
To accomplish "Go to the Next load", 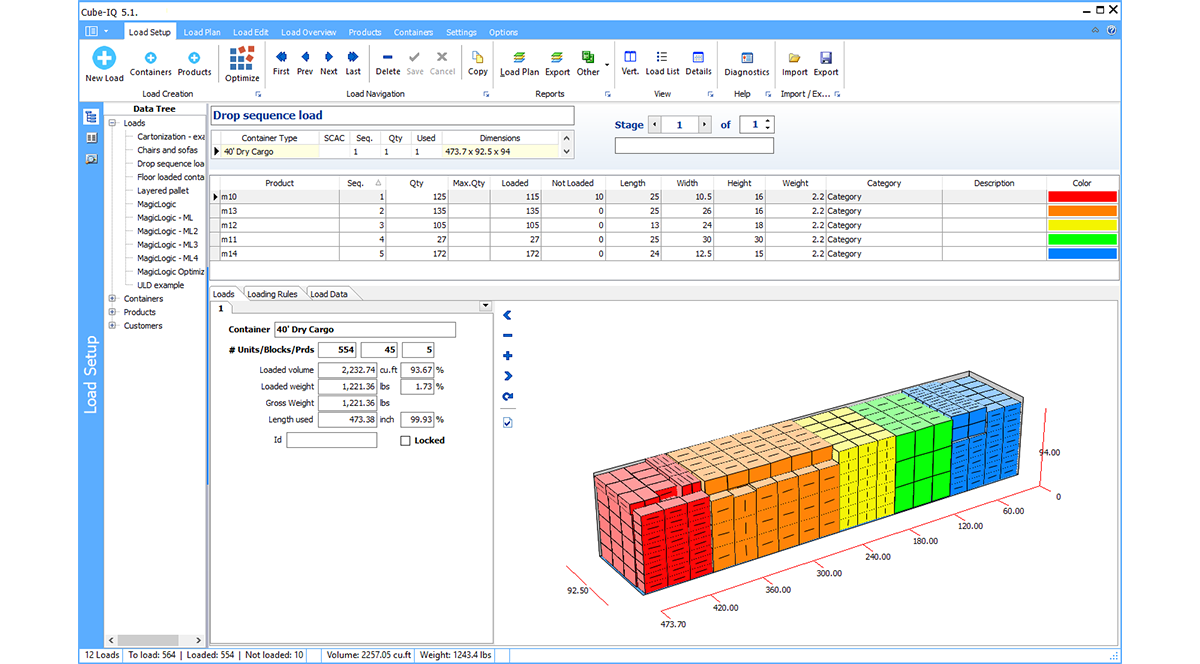I will (329, 64).
